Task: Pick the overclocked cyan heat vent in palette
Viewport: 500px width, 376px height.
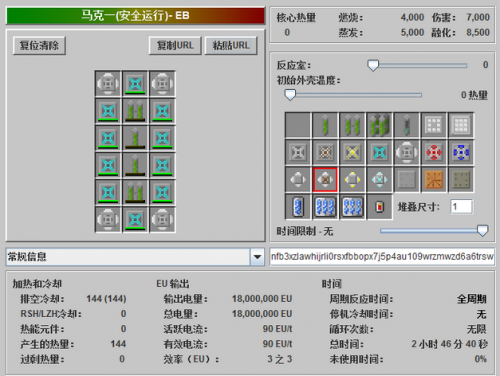Action: coord(380,153)
